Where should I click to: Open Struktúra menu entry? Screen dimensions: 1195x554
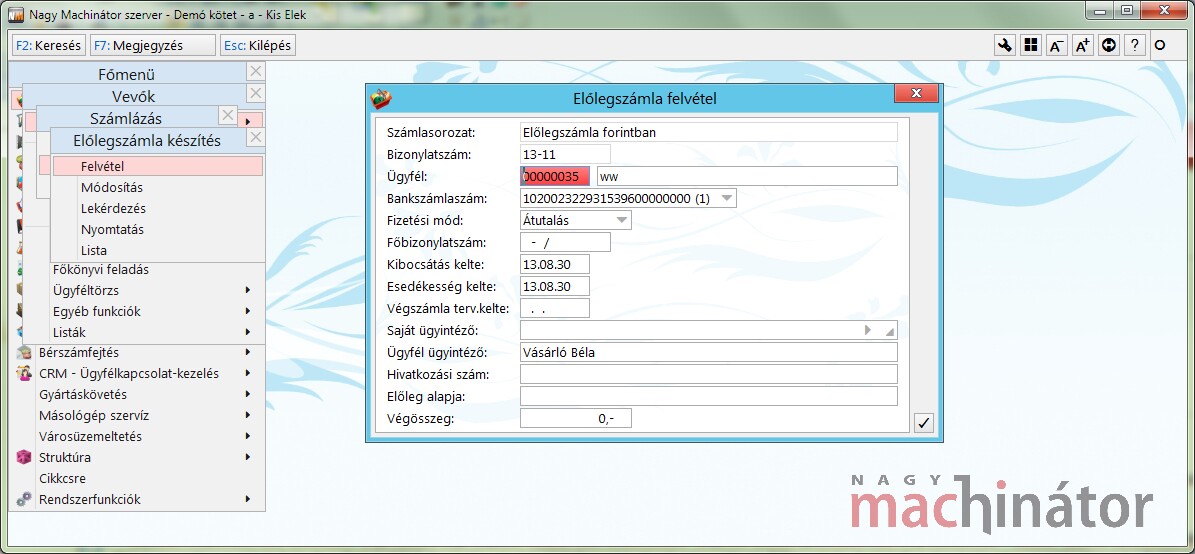(65, 457)
